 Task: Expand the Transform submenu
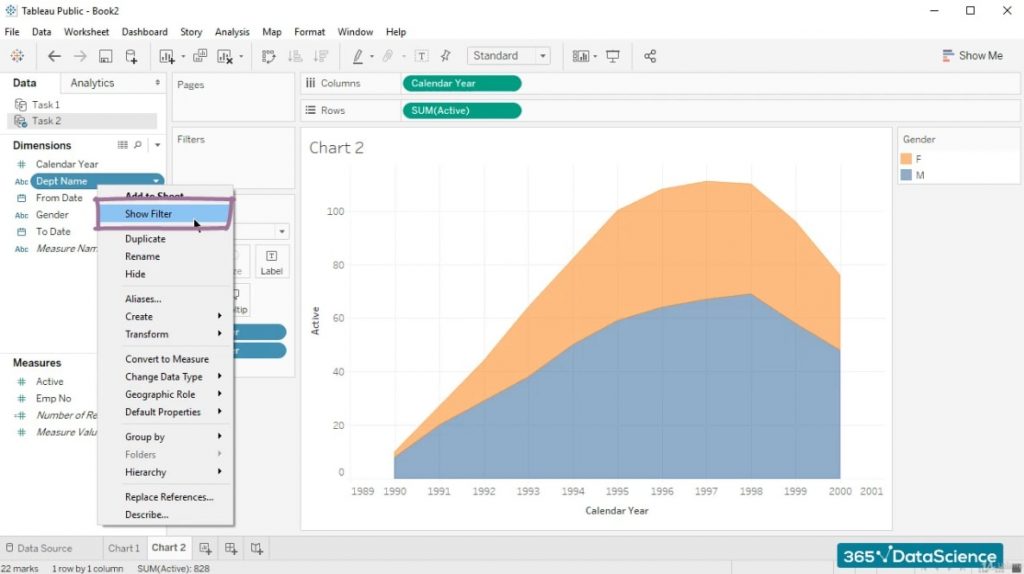click(173, 334)
